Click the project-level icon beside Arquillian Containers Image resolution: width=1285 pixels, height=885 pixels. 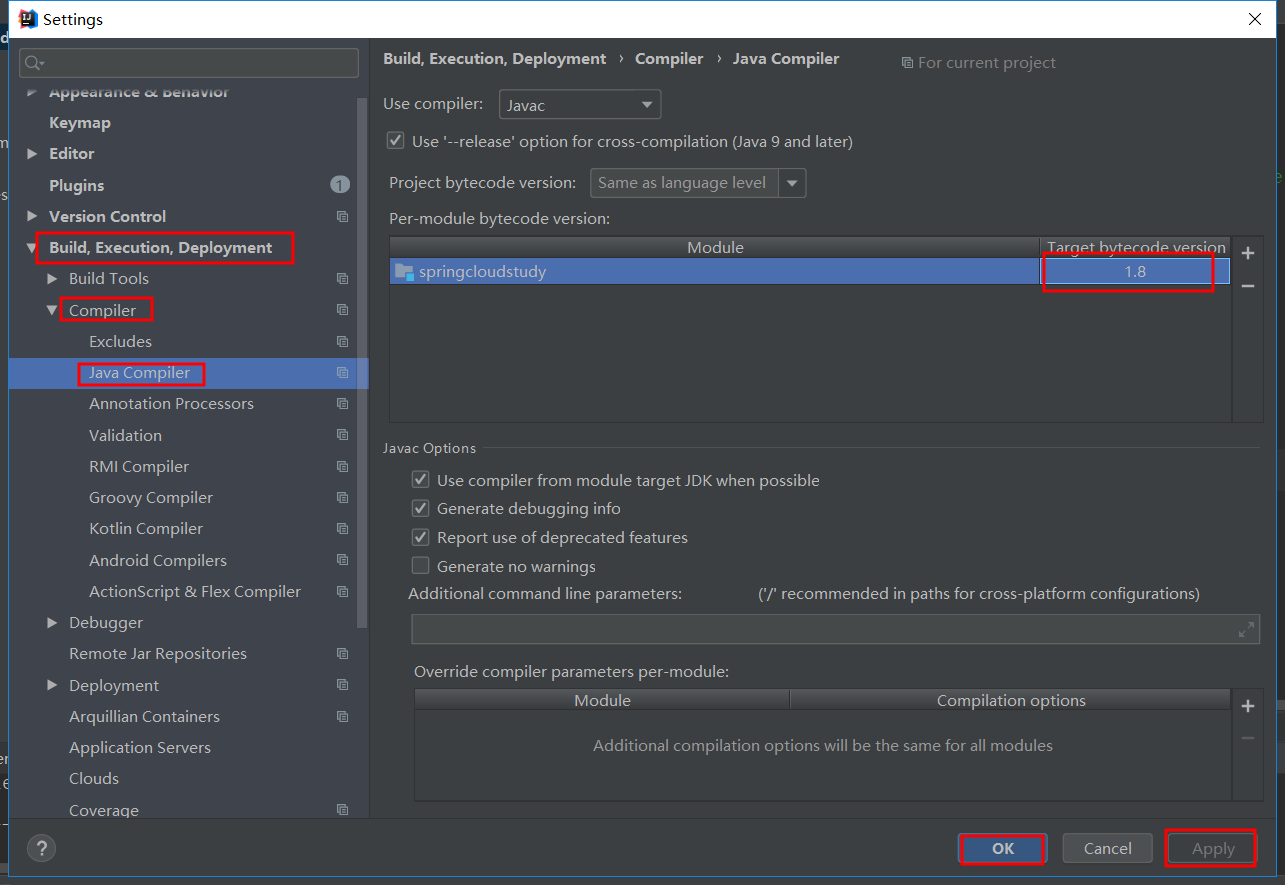(x=343, y=717)
